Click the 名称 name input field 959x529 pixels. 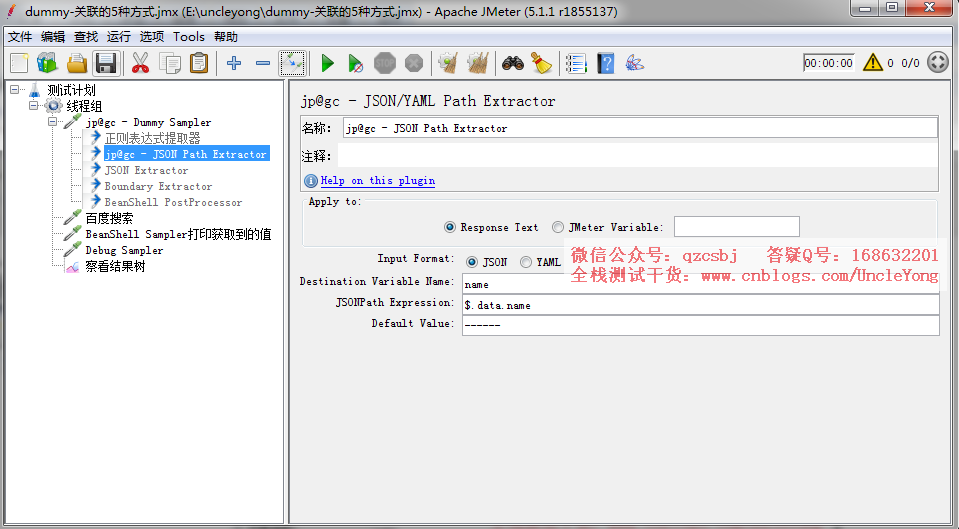(640, 128)
